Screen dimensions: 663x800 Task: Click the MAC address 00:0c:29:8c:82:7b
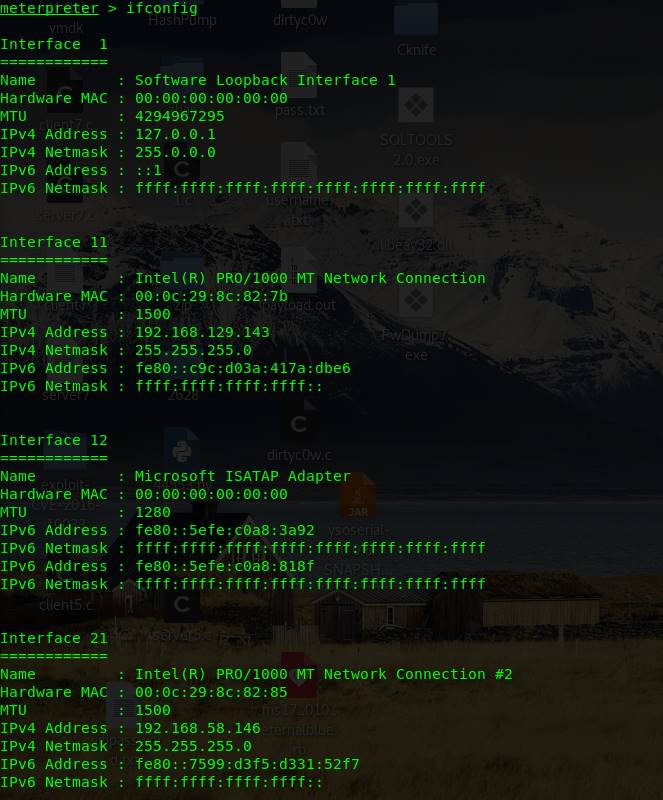coord(211,296)
